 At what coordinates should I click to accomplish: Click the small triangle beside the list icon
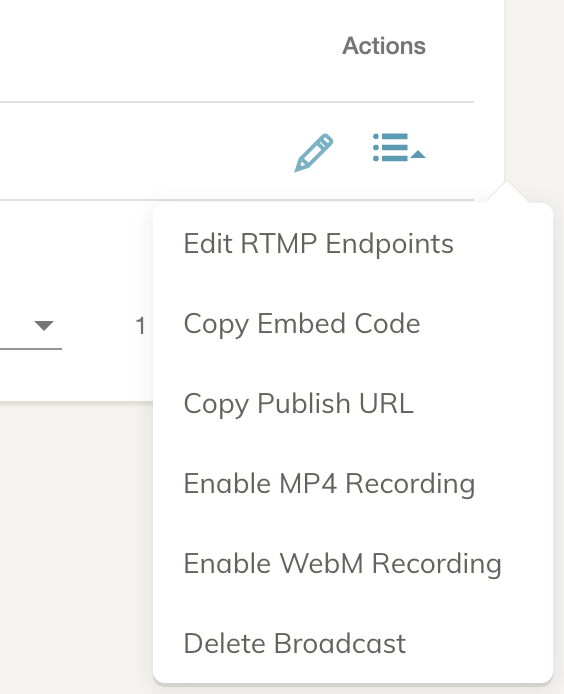coord(418,154)
